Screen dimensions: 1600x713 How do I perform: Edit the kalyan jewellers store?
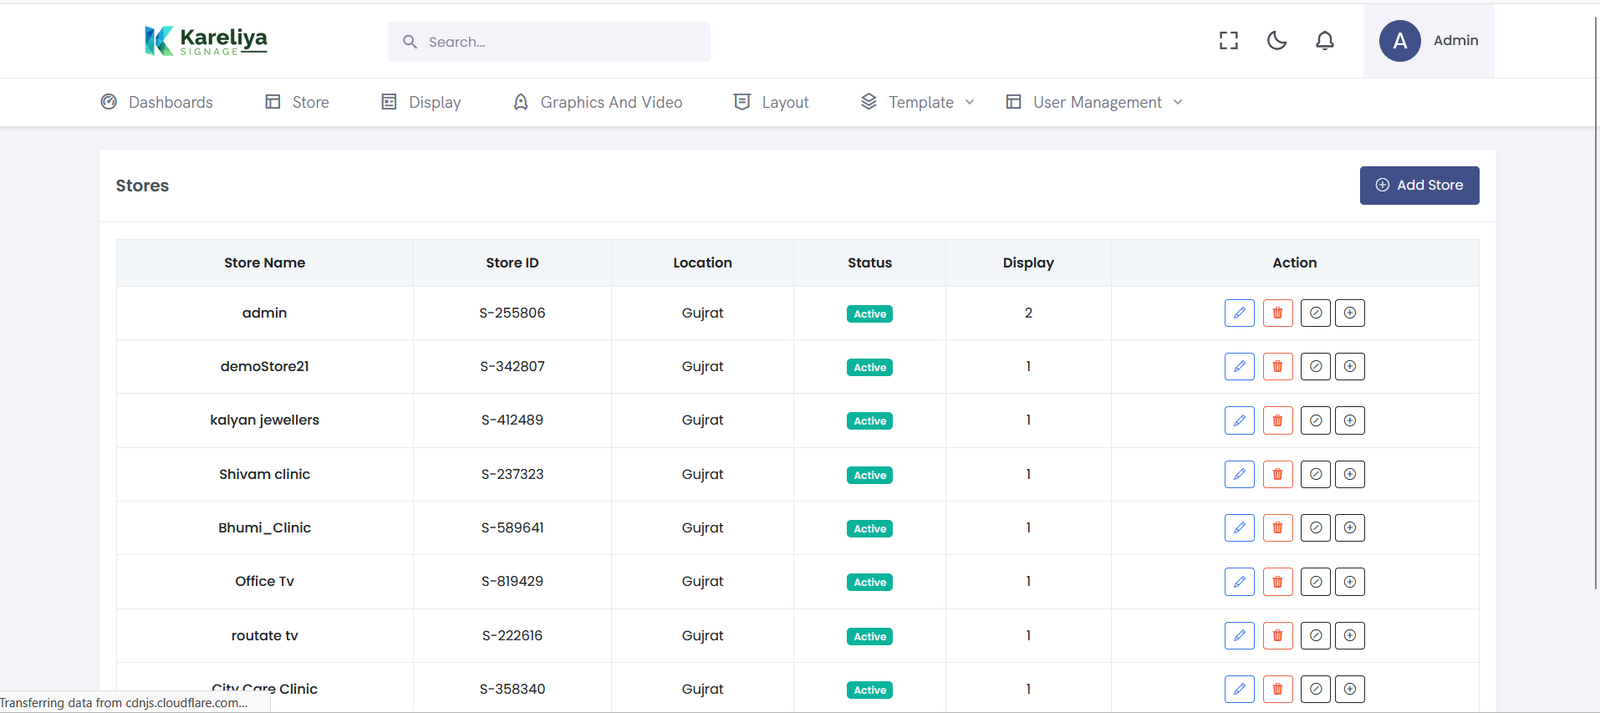[x=1240, y=421]
